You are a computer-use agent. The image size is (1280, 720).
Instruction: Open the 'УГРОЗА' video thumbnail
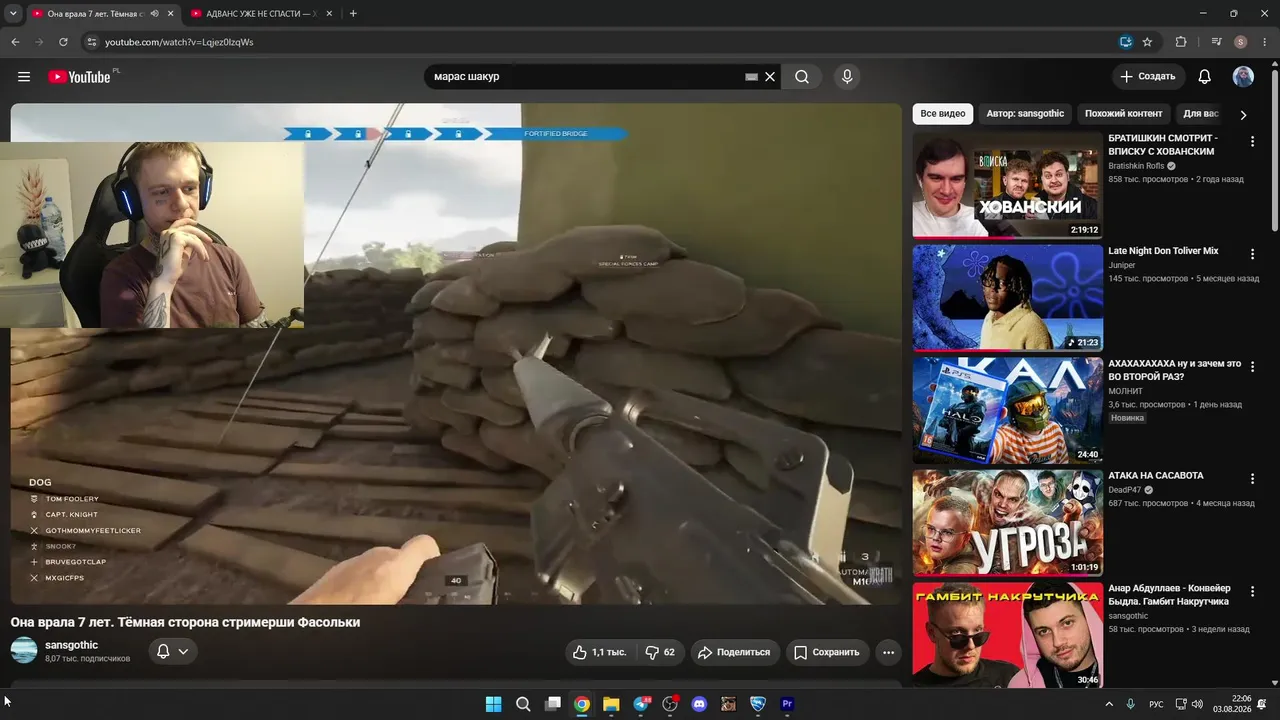(x=1007, y=523)
